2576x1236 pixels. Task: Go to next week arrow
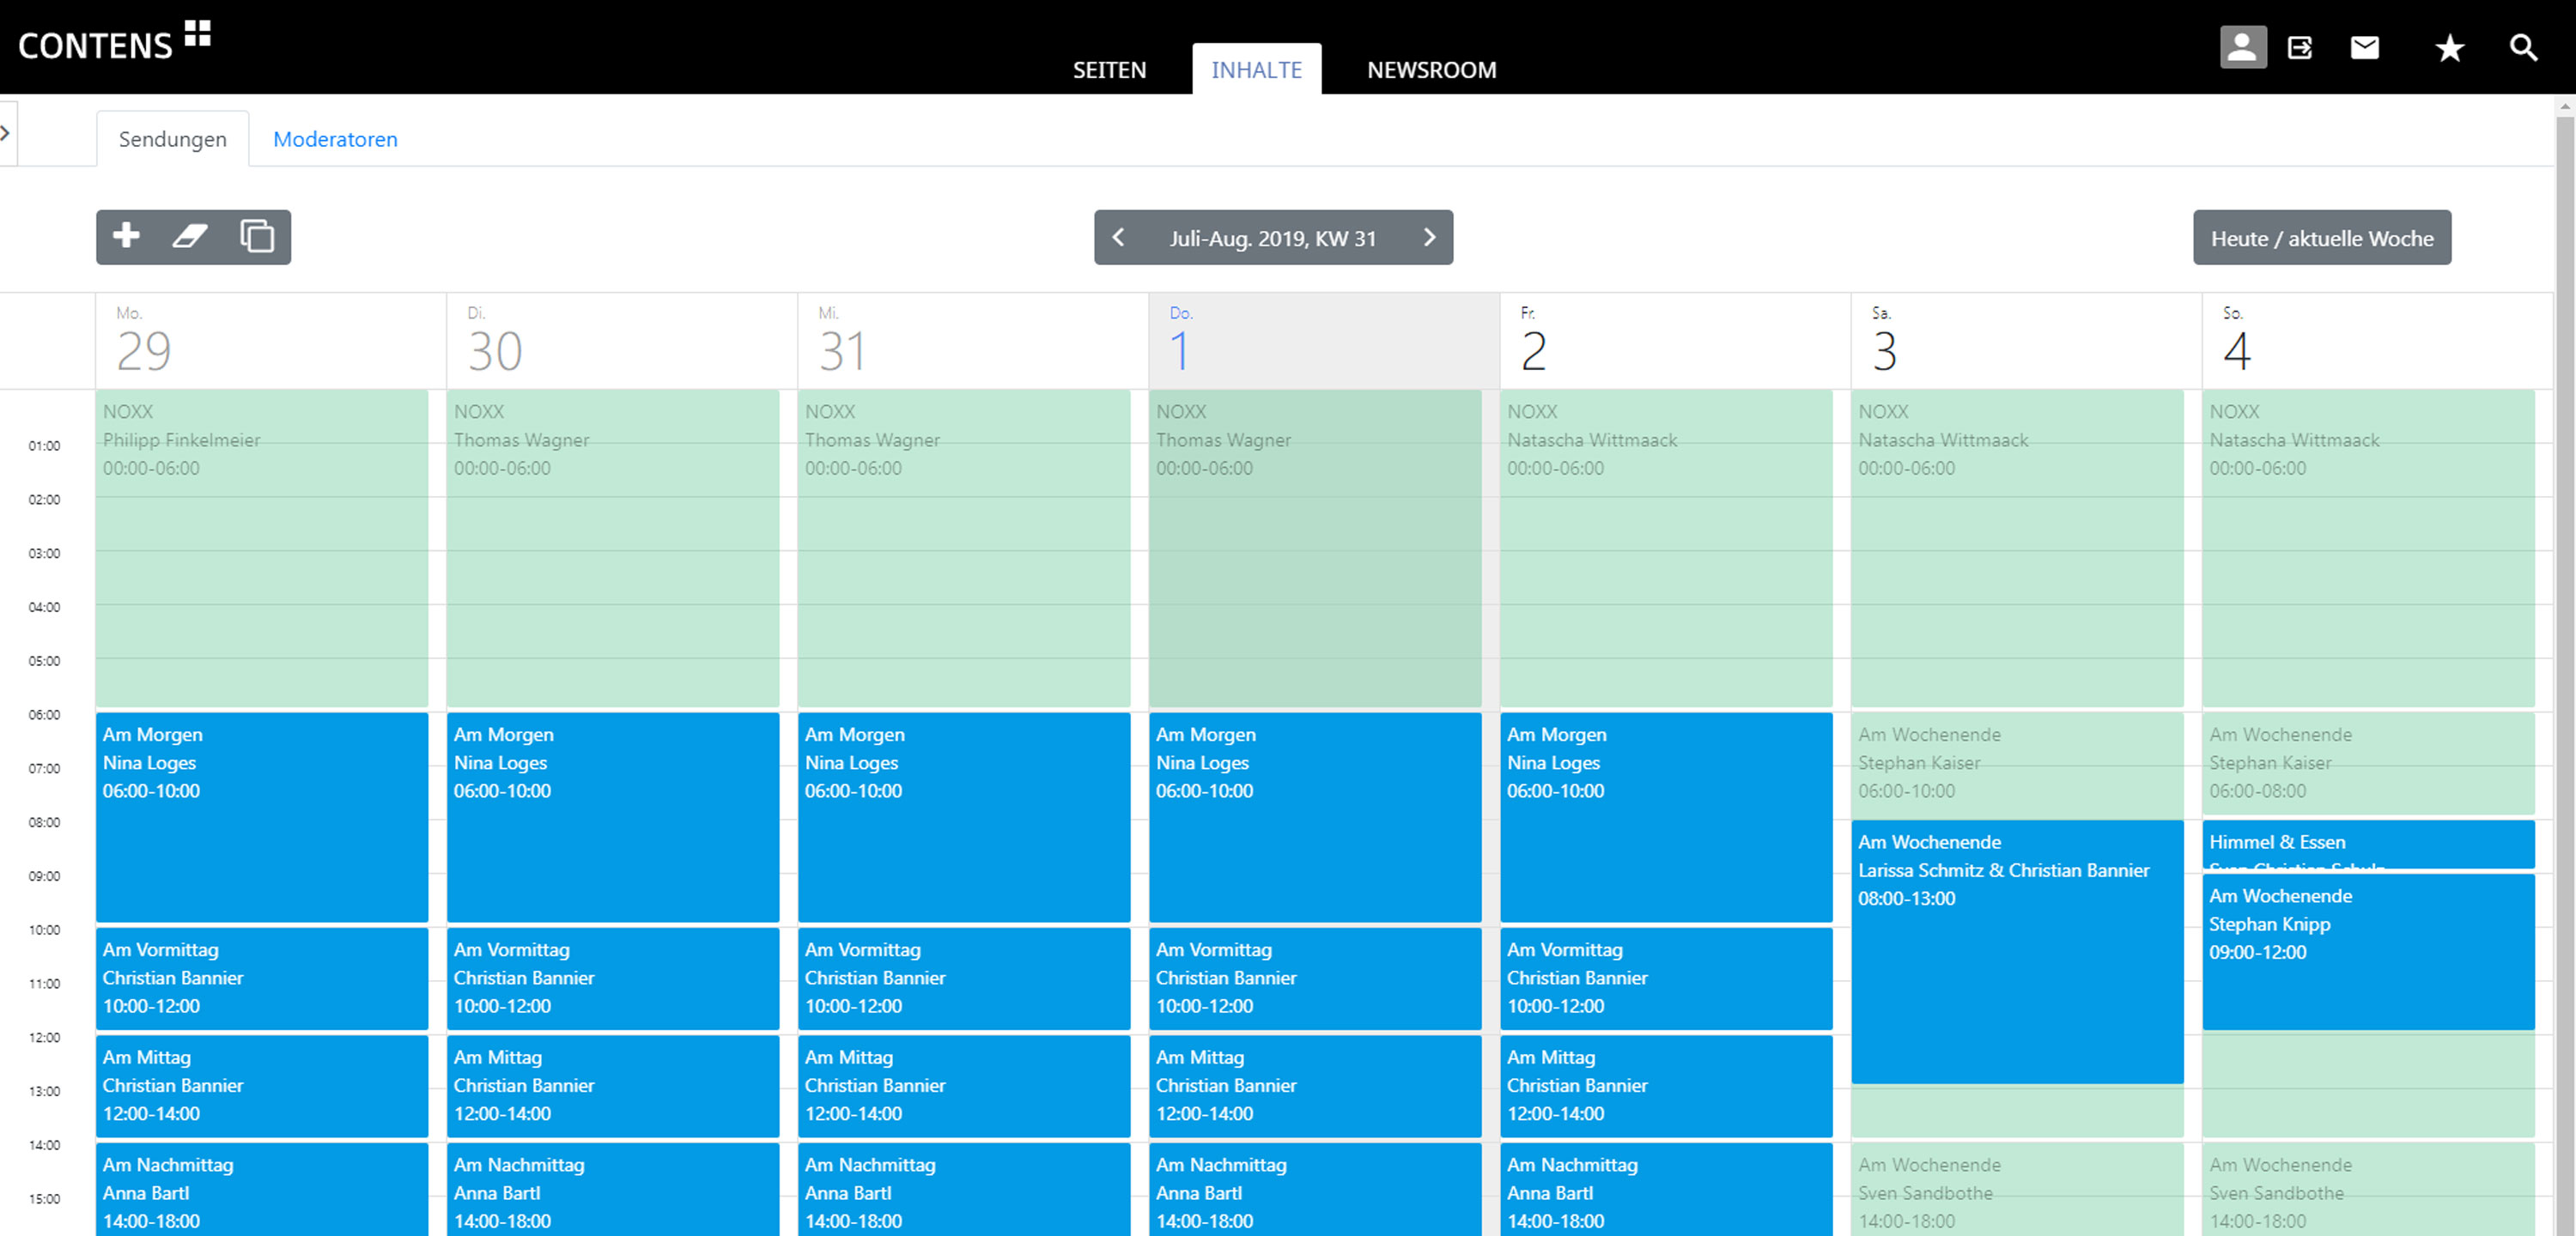pyautogui.click(x=1429, y=237)
